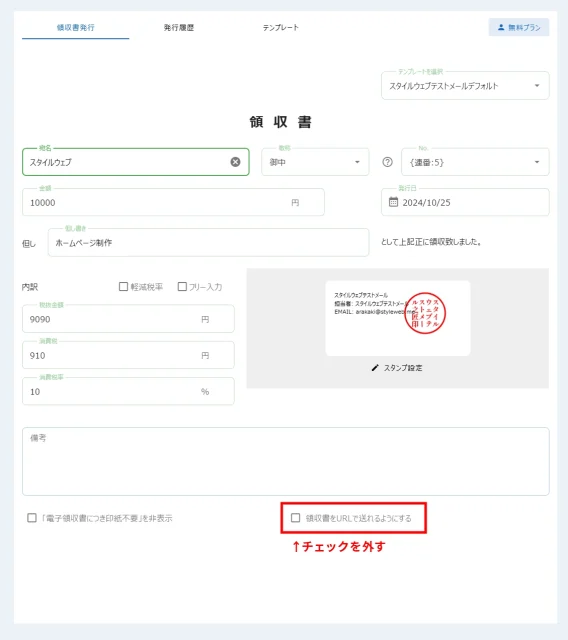Image resolution: width=568 pixels, height=640 pixels.
Task: Select the 領収書発行 tab
Action: pos(75,27)
